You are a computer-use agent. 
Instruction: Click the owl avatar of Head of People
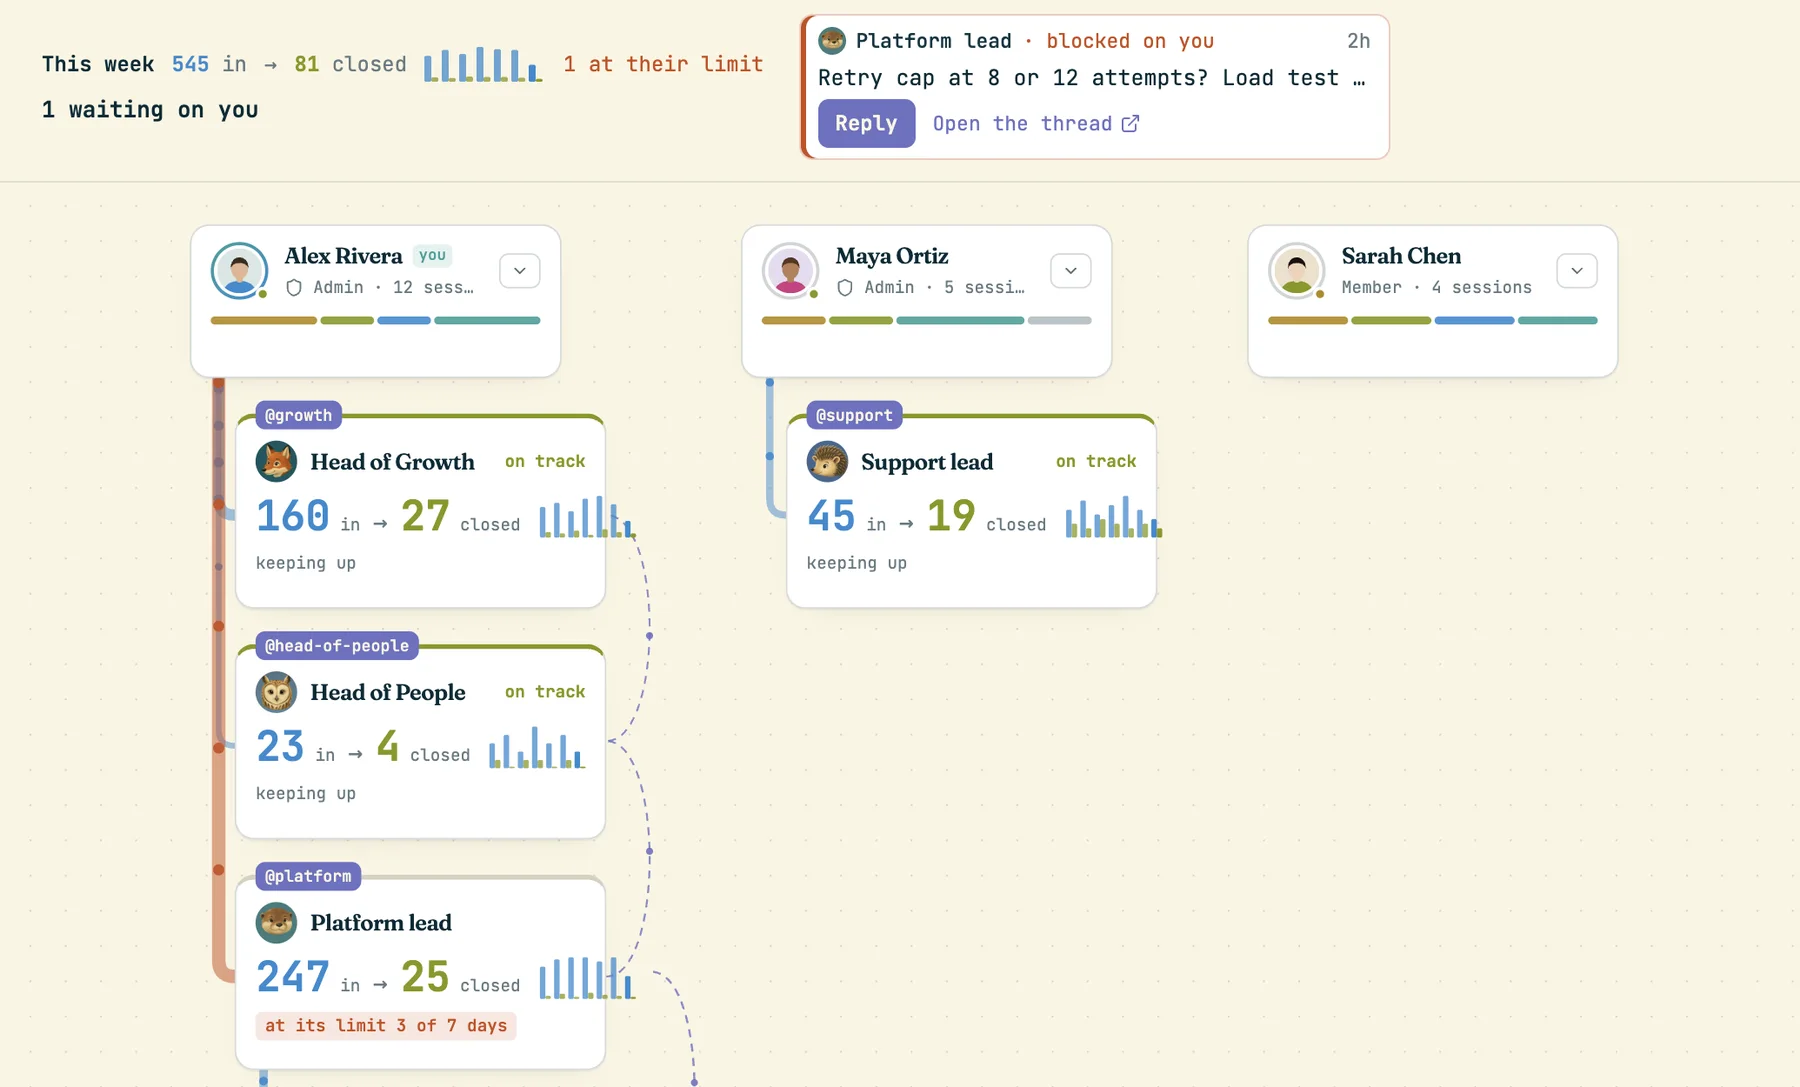(x=276, y=692)
